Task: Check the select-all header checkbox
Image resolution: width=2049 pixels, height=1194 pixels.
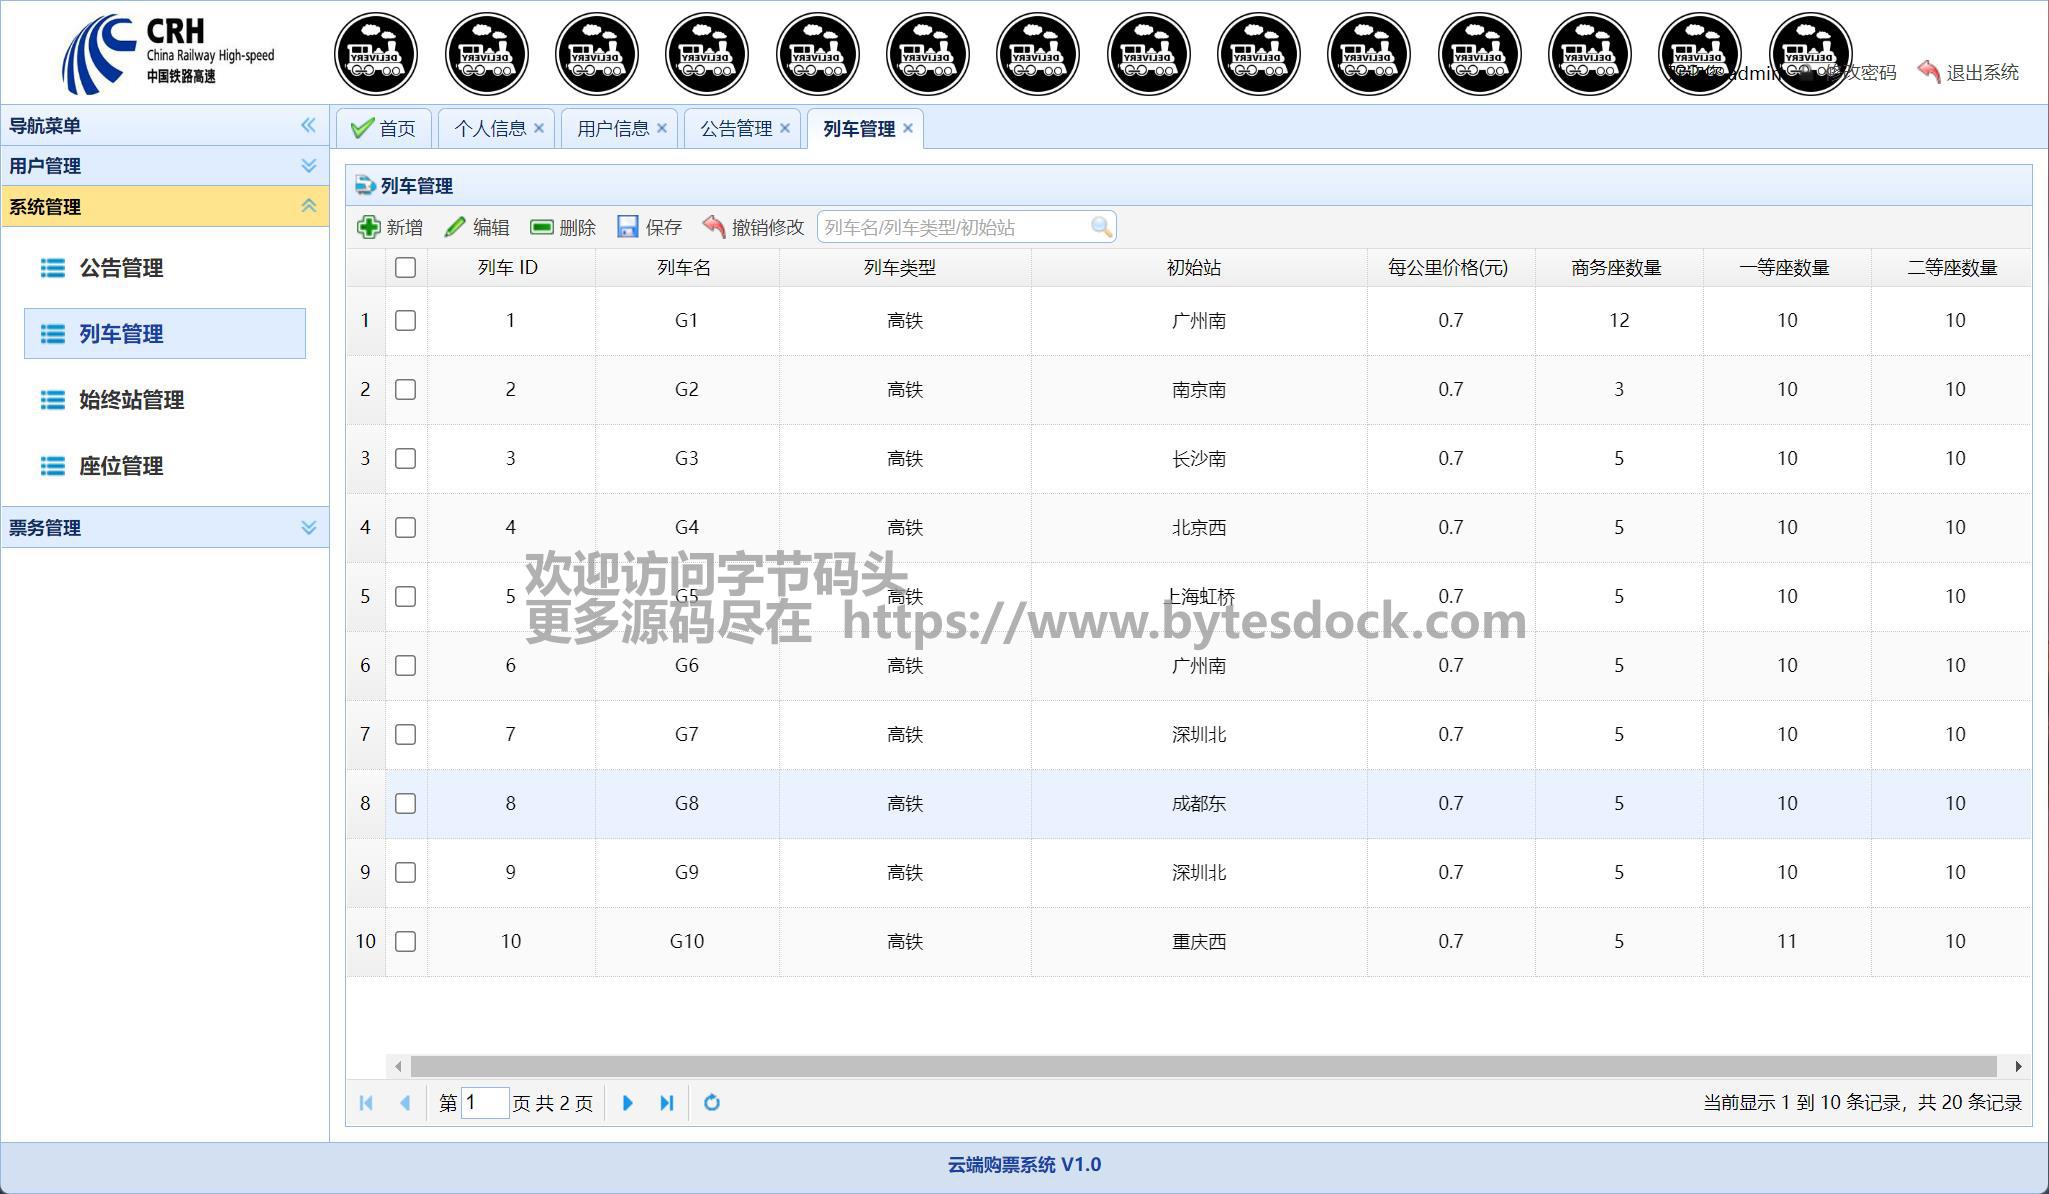Action: coord(405,267)
